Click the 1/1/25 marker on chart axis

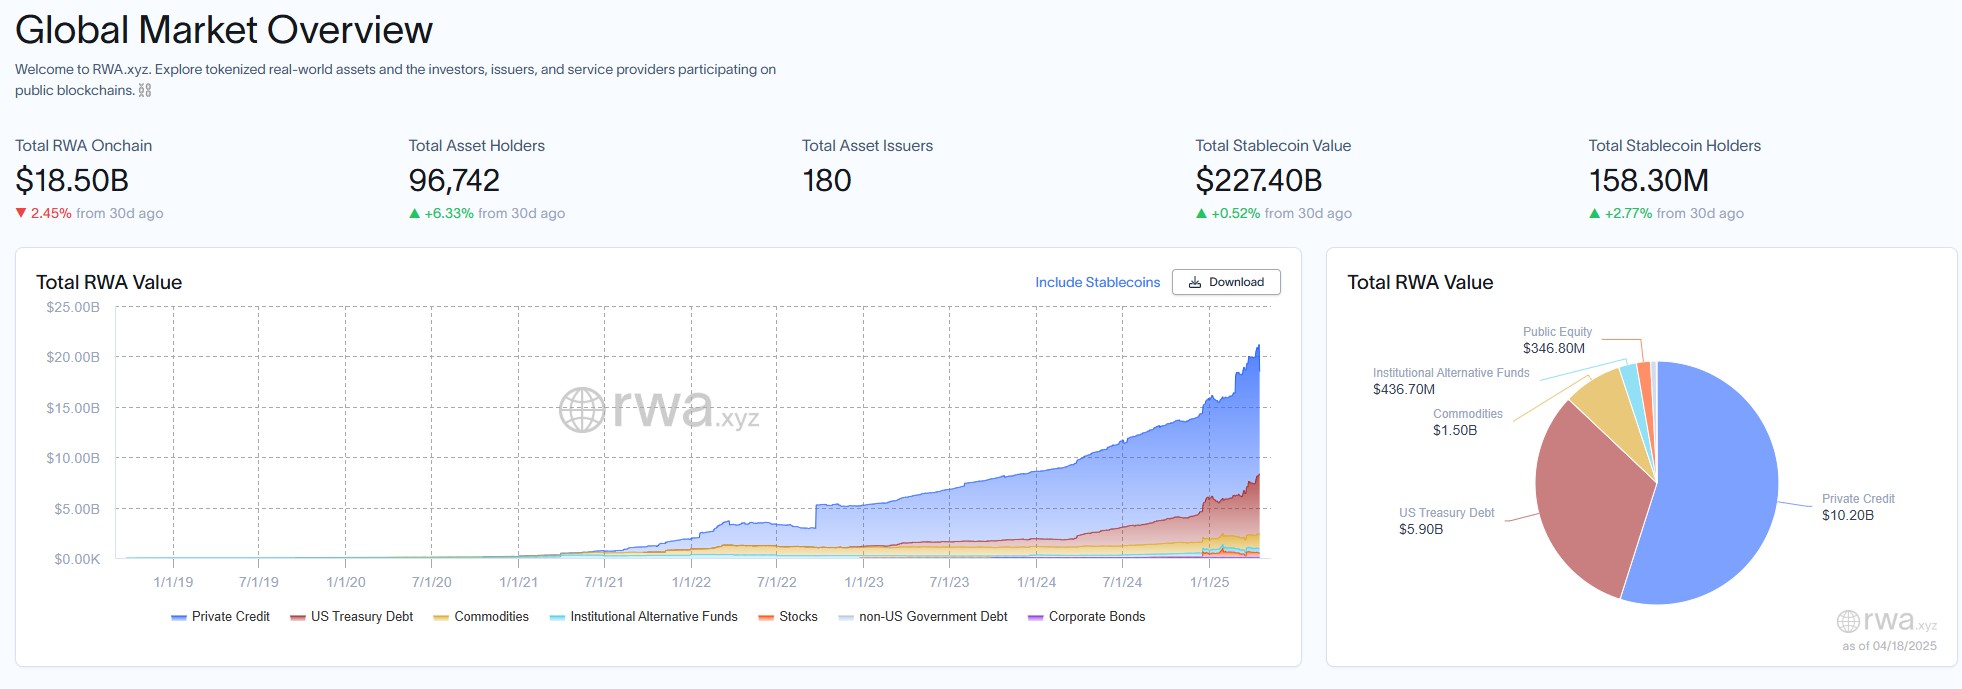(x=1209, y=582)
